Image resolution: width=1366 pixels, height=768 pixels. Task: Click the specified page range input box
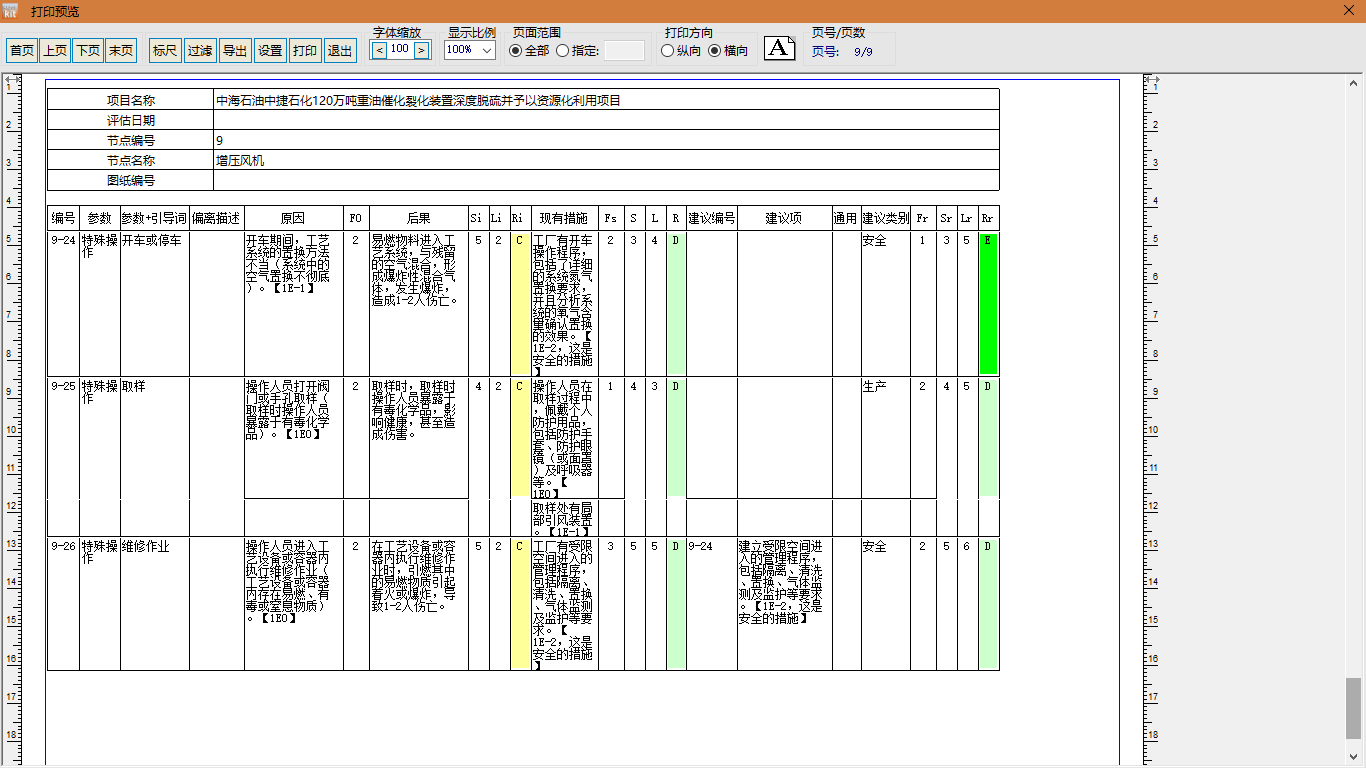[624, 50]
